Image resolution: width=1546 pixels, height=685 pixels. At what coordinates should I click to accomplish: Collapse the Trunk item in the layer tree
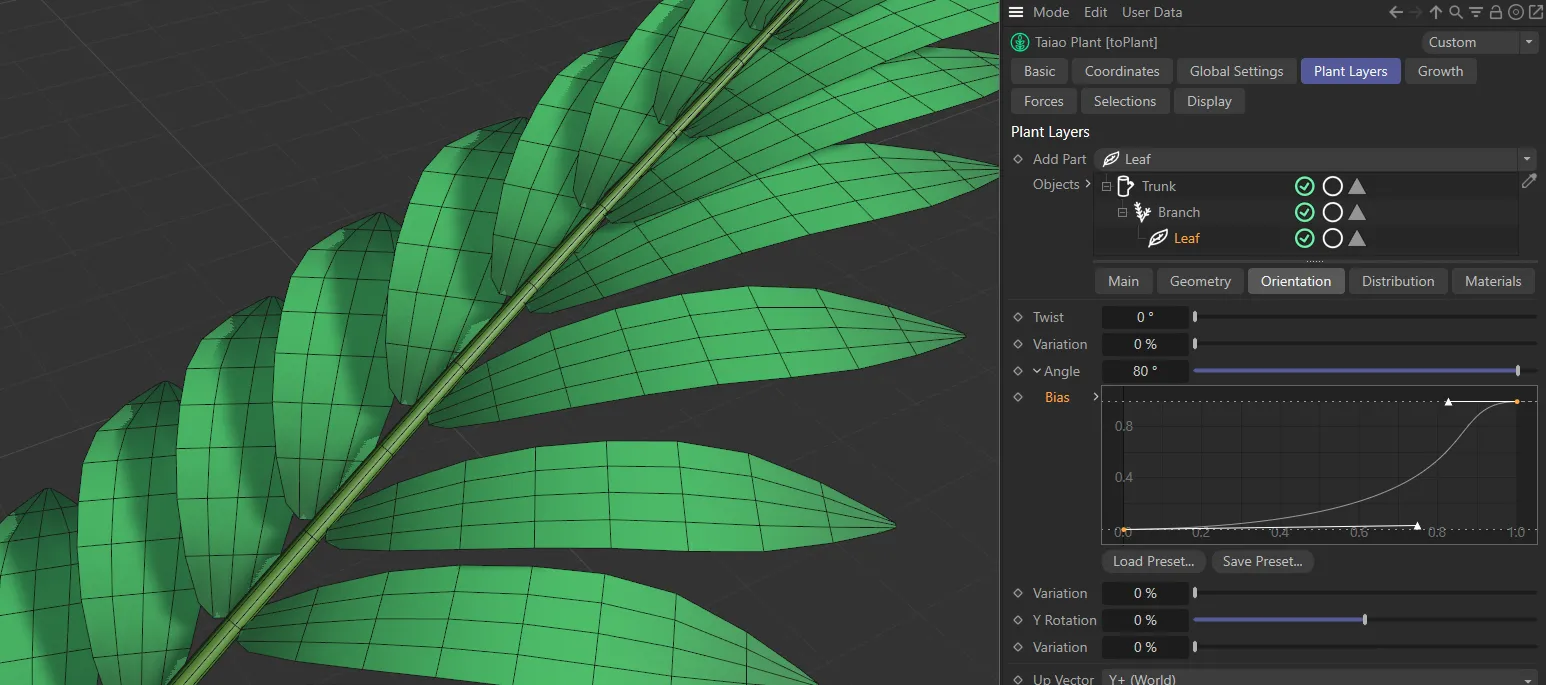(1105, 186)
